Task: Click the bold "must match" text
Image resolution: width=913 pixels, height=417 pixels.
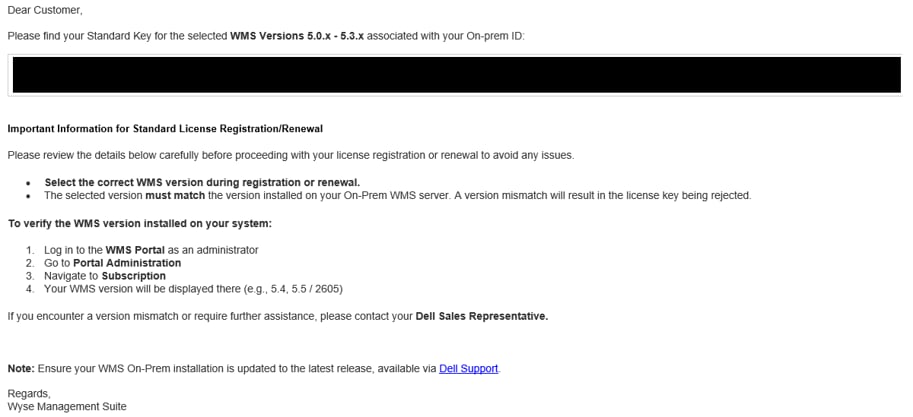Action: coord(175,195)
